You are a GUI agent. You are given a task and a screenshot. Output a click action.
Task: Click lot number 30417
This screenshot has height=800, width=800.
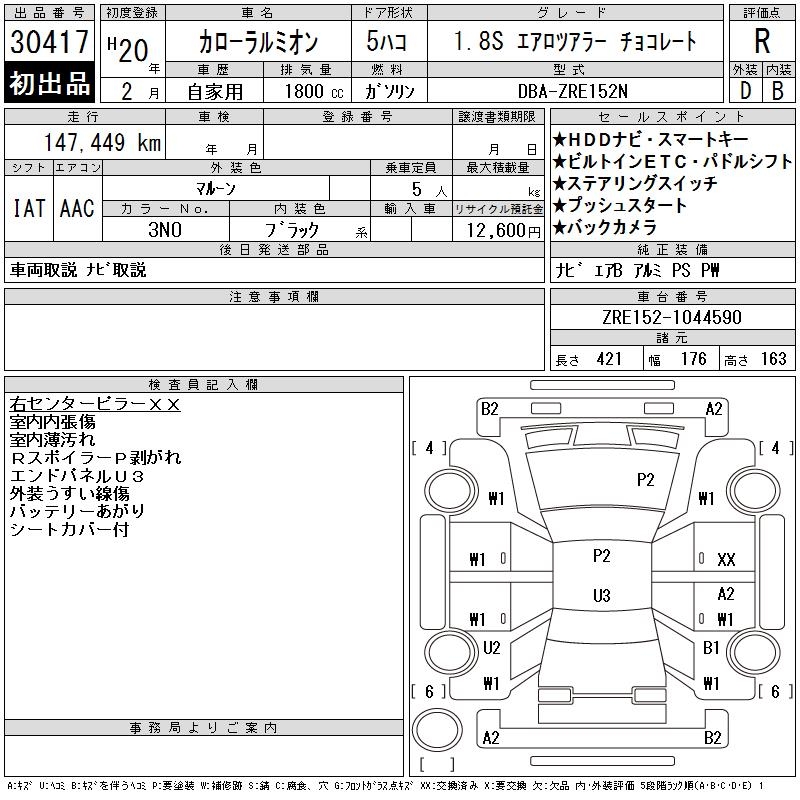pyautogui.click(x=50, y=43)
